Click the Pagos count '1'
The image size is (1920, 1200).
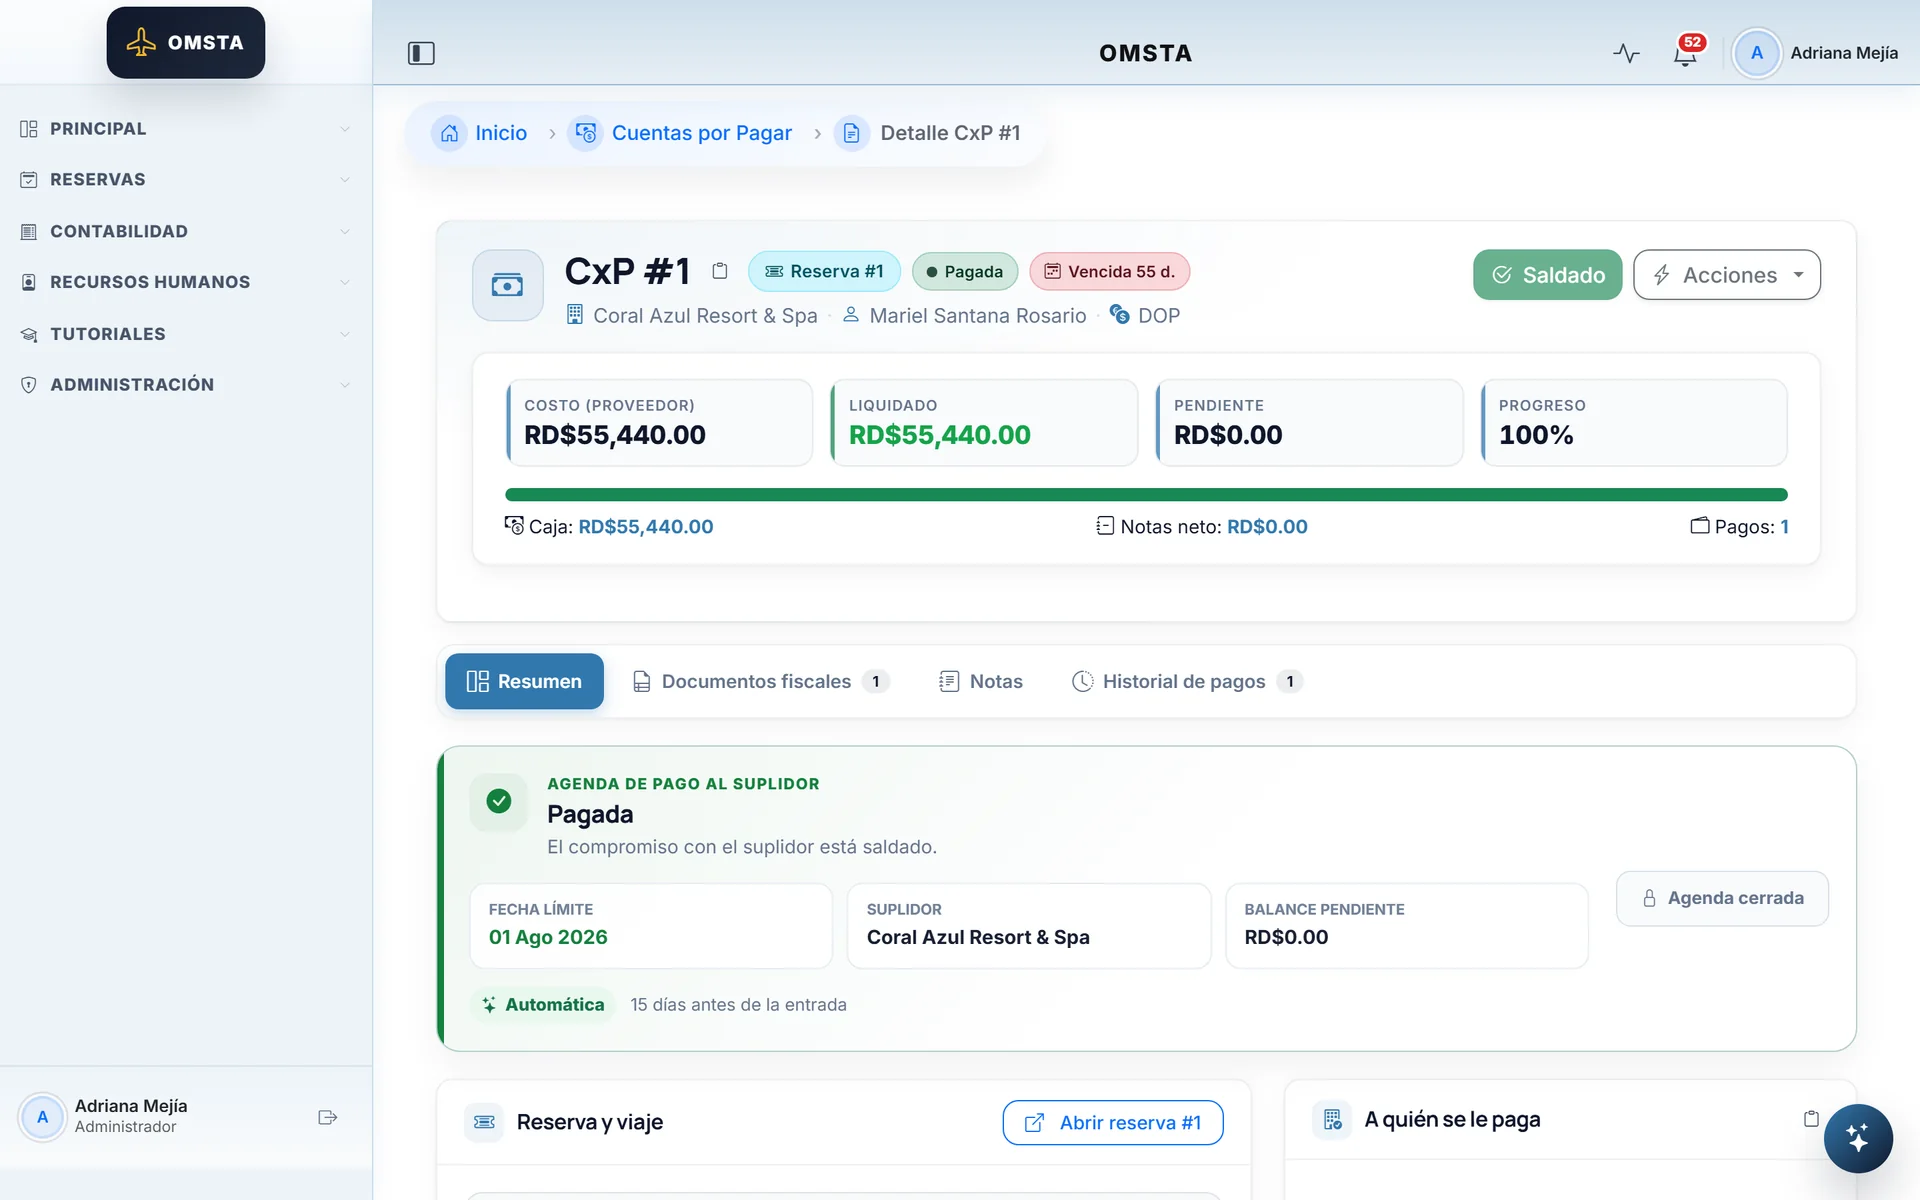(x=1784, y=527)
